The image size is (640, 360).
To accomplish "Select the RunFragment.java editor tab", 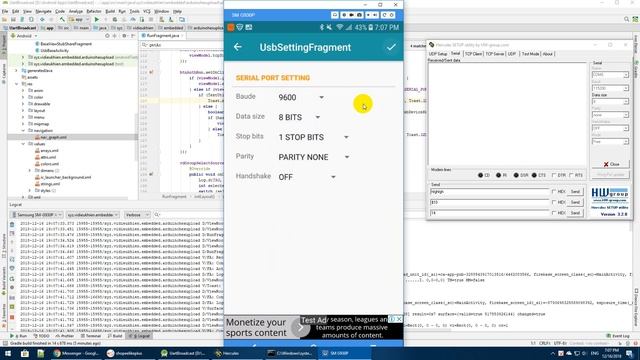I will tap(162, 36).
